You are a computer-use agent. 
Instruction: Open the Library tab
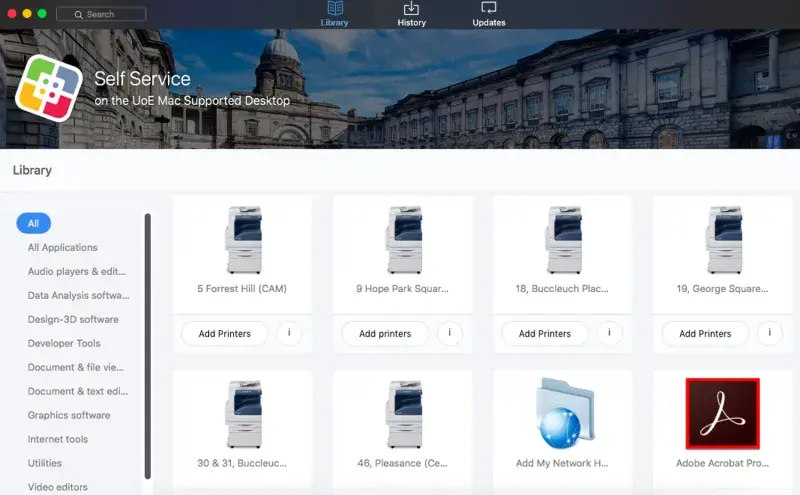pyautogui.click(x=334, y=14)
